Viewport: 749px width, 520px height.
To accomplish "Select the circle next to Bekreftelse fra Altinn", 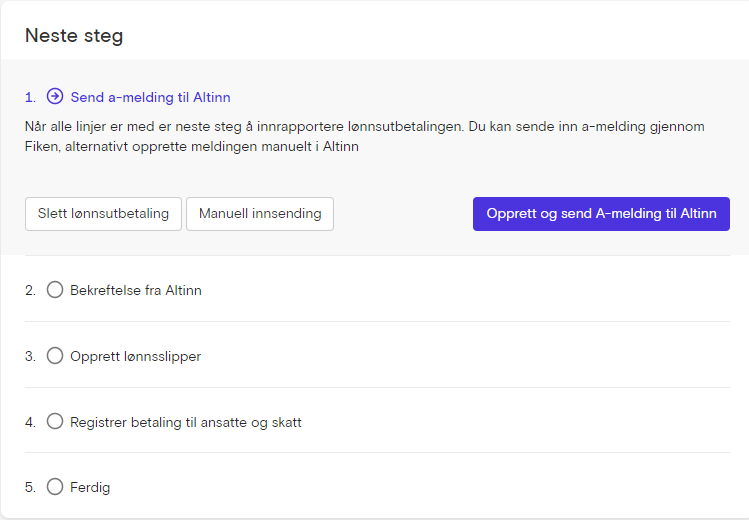I will (55, 289).
